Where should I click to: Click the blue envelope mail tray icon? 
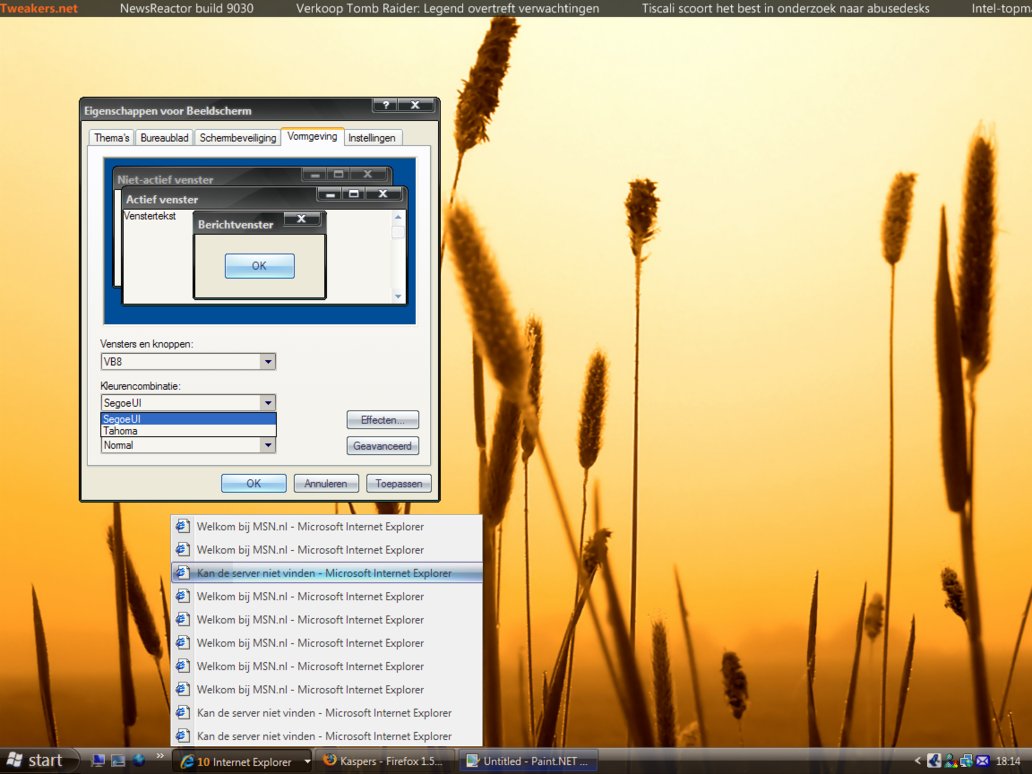coord(982,761)
